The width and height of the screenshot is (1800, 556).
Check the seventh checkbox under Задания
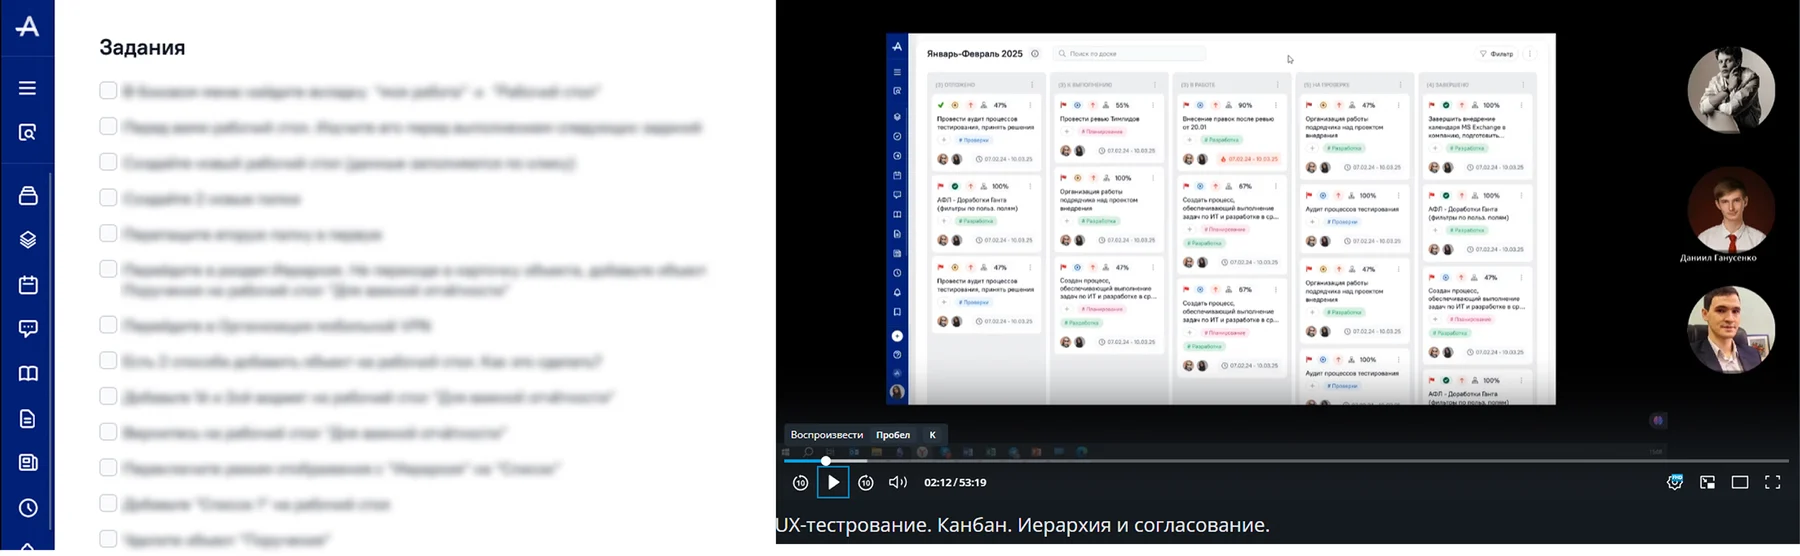tap(108, 325)
